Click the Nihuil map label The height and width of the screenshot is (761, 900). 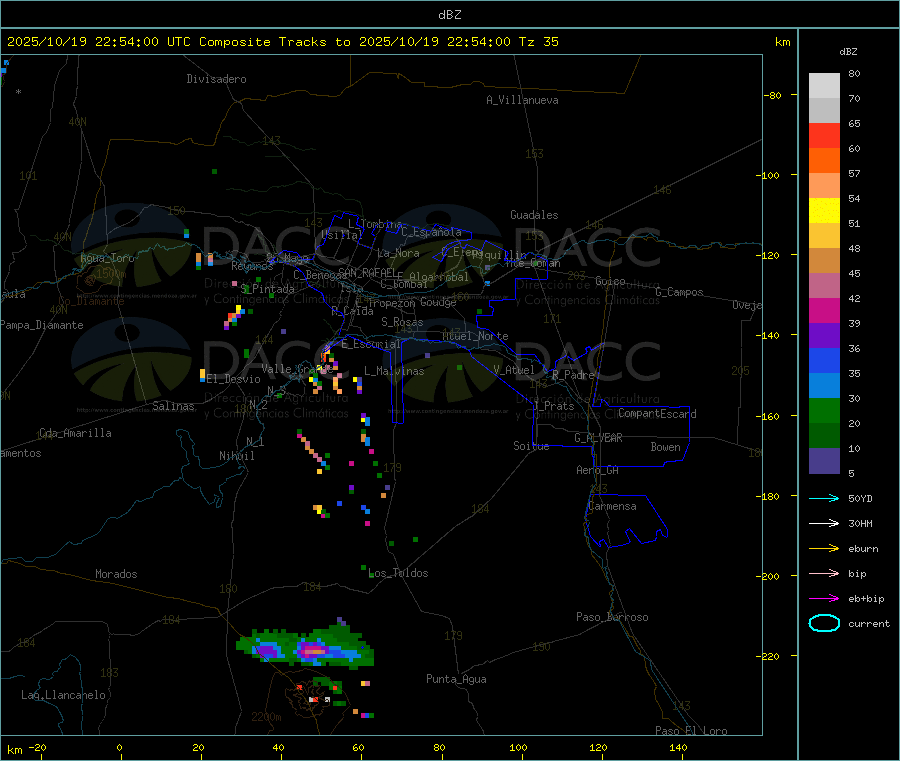[236, 456]
